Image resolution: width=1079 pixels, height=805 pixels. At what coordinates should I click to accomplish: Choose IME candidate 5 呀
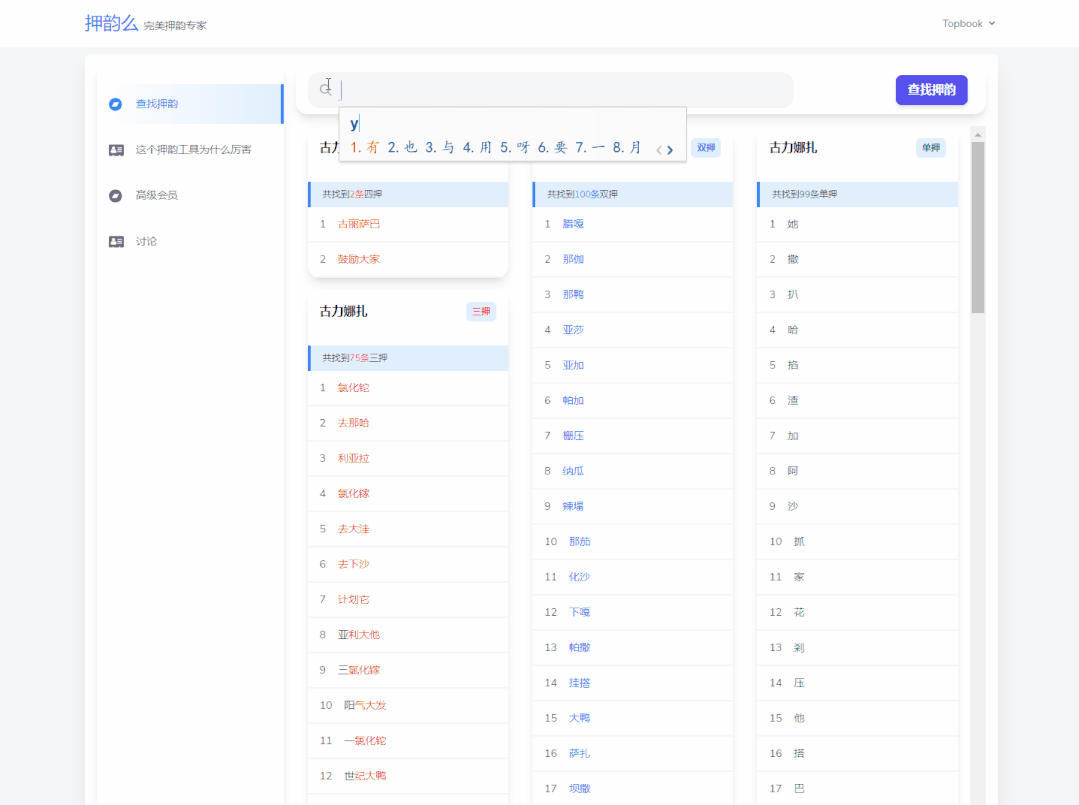pos(515,147)
